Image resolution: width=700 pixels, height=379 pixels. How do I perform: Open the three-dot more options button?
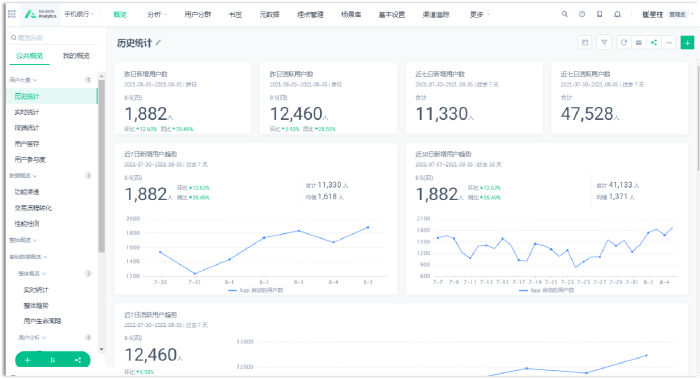(669, 43)
